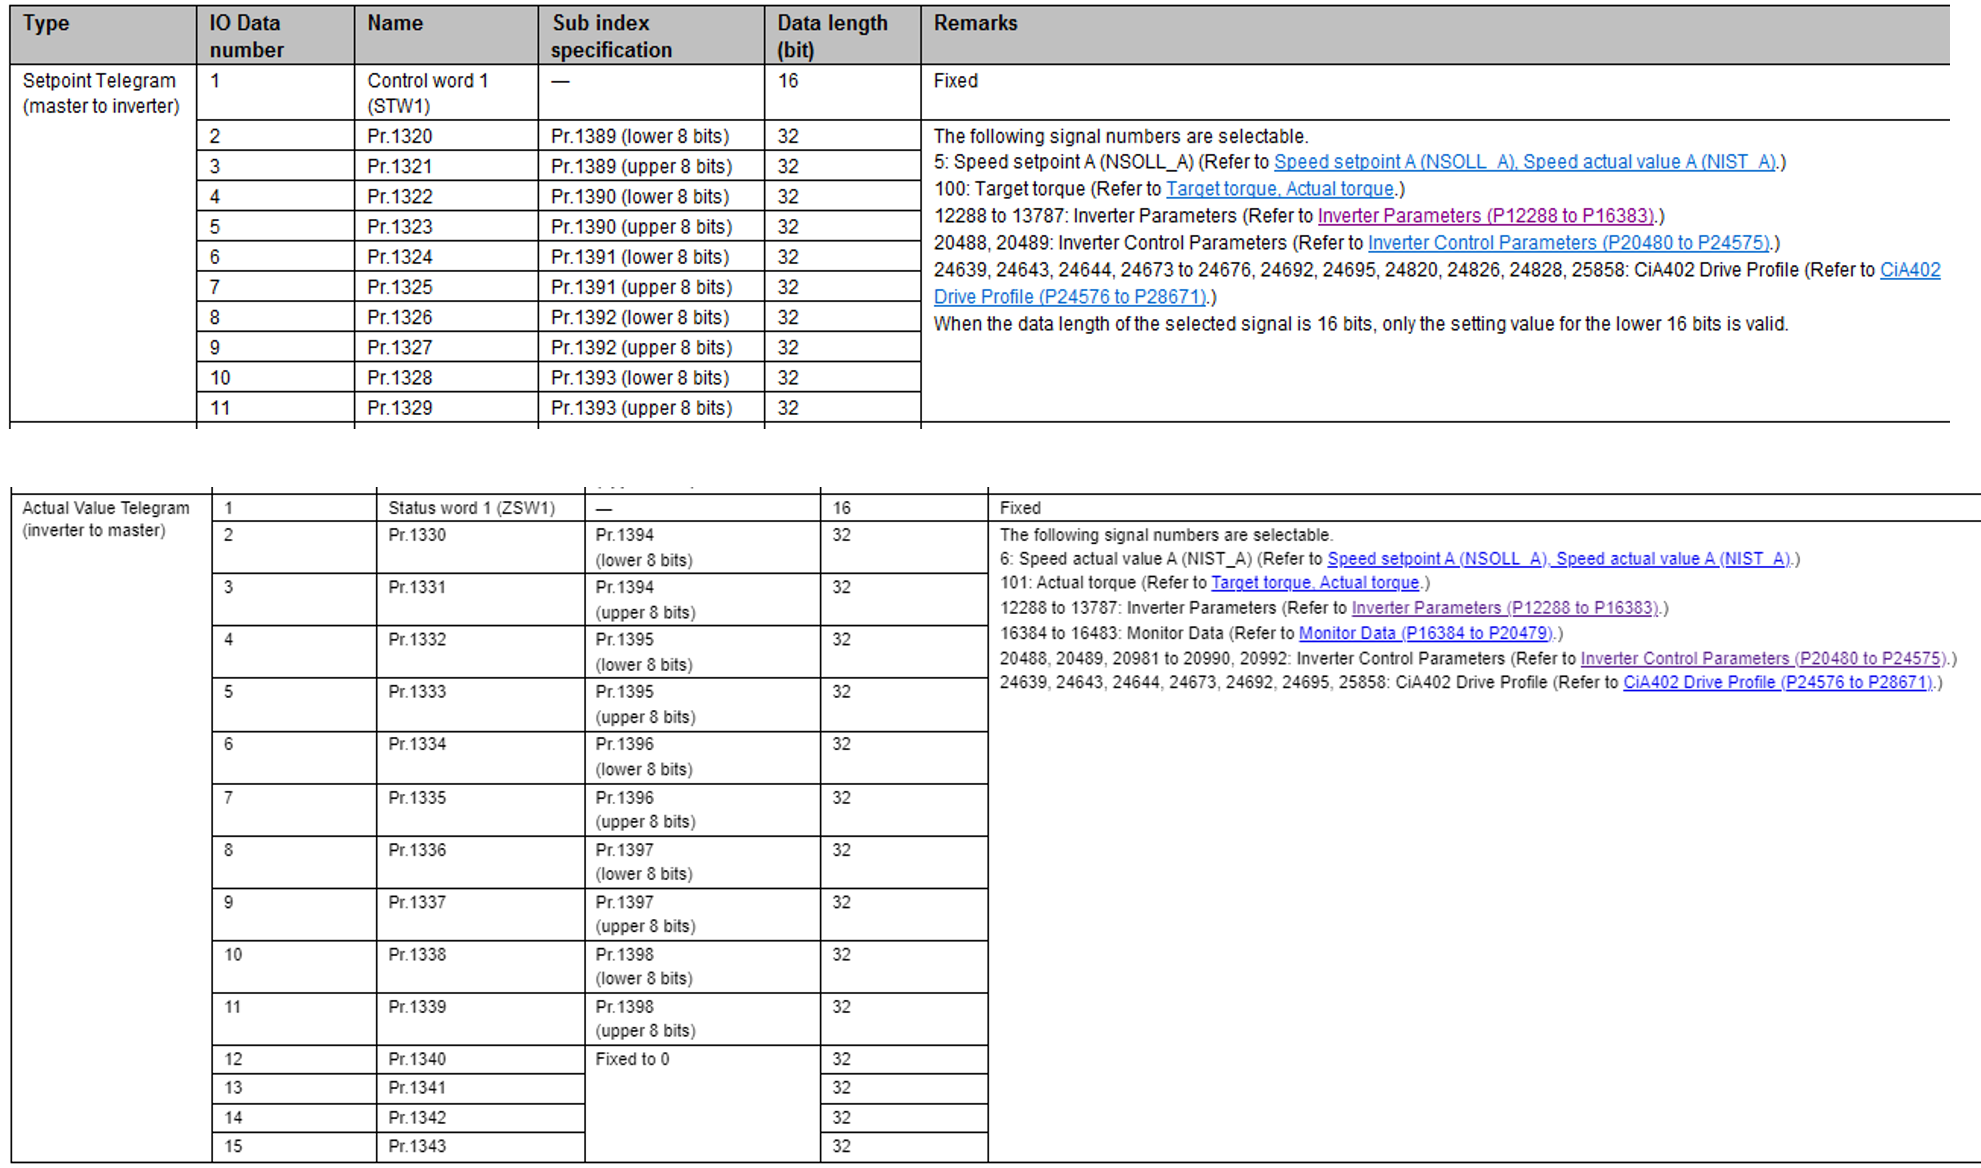Follow CiA402 Drive Profile link in Actual Value remarks
1981x1168 pixels.
click(1778, 683)
